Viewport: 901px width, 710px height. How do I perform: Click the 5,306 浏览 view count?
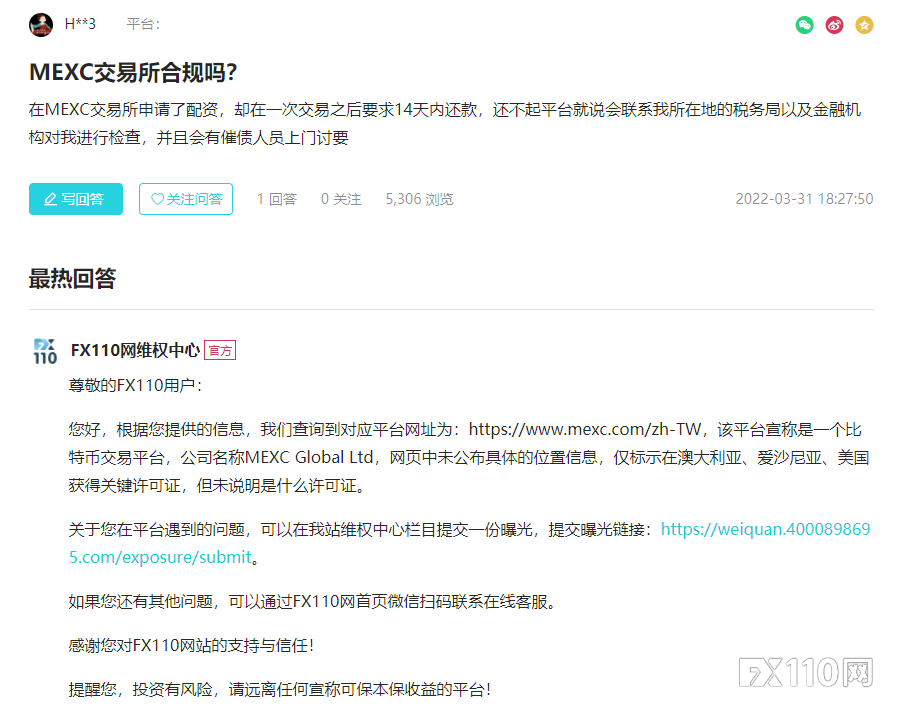coord(419,199)
